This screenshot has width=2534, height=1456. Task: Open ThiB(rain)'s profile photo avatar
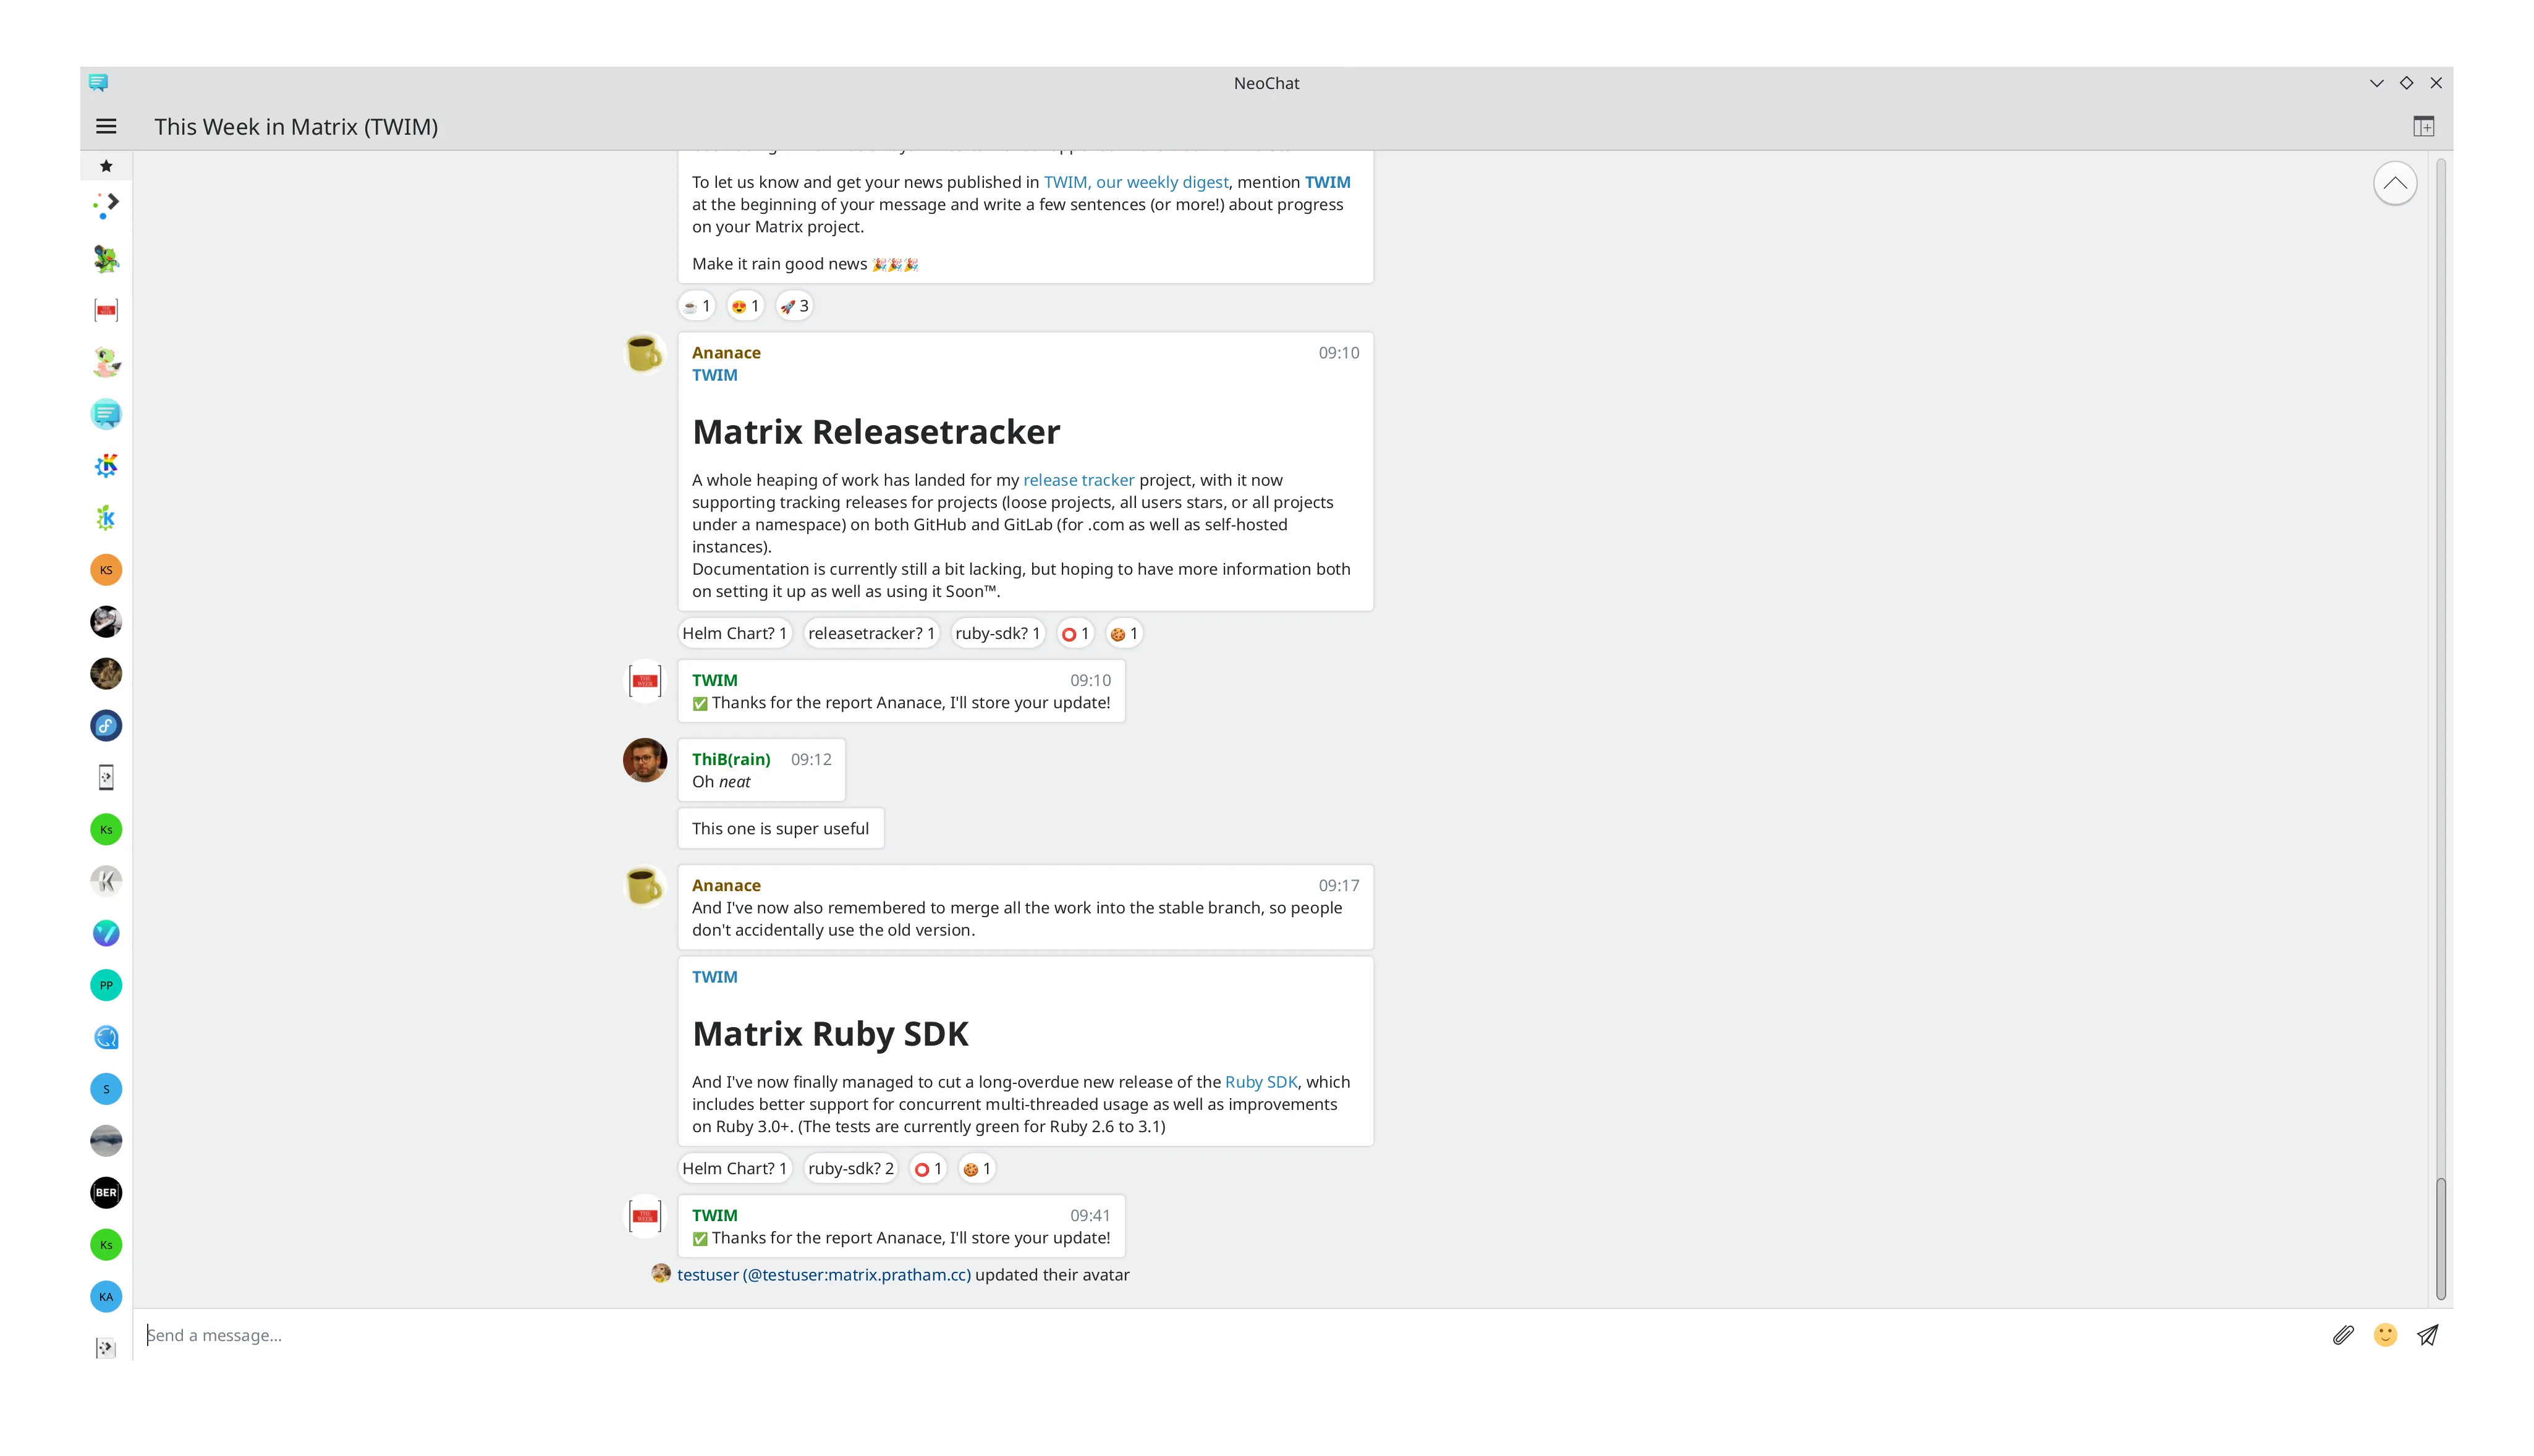[x=645, y=760]
